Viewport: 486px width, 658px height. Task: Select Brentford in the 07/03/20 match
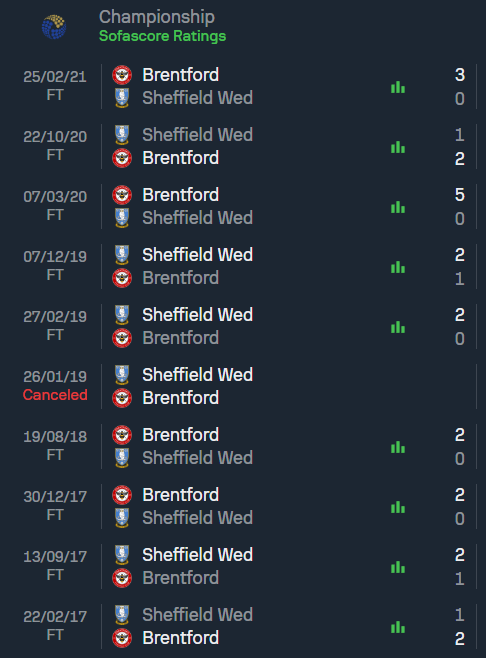tap(180, 195)
